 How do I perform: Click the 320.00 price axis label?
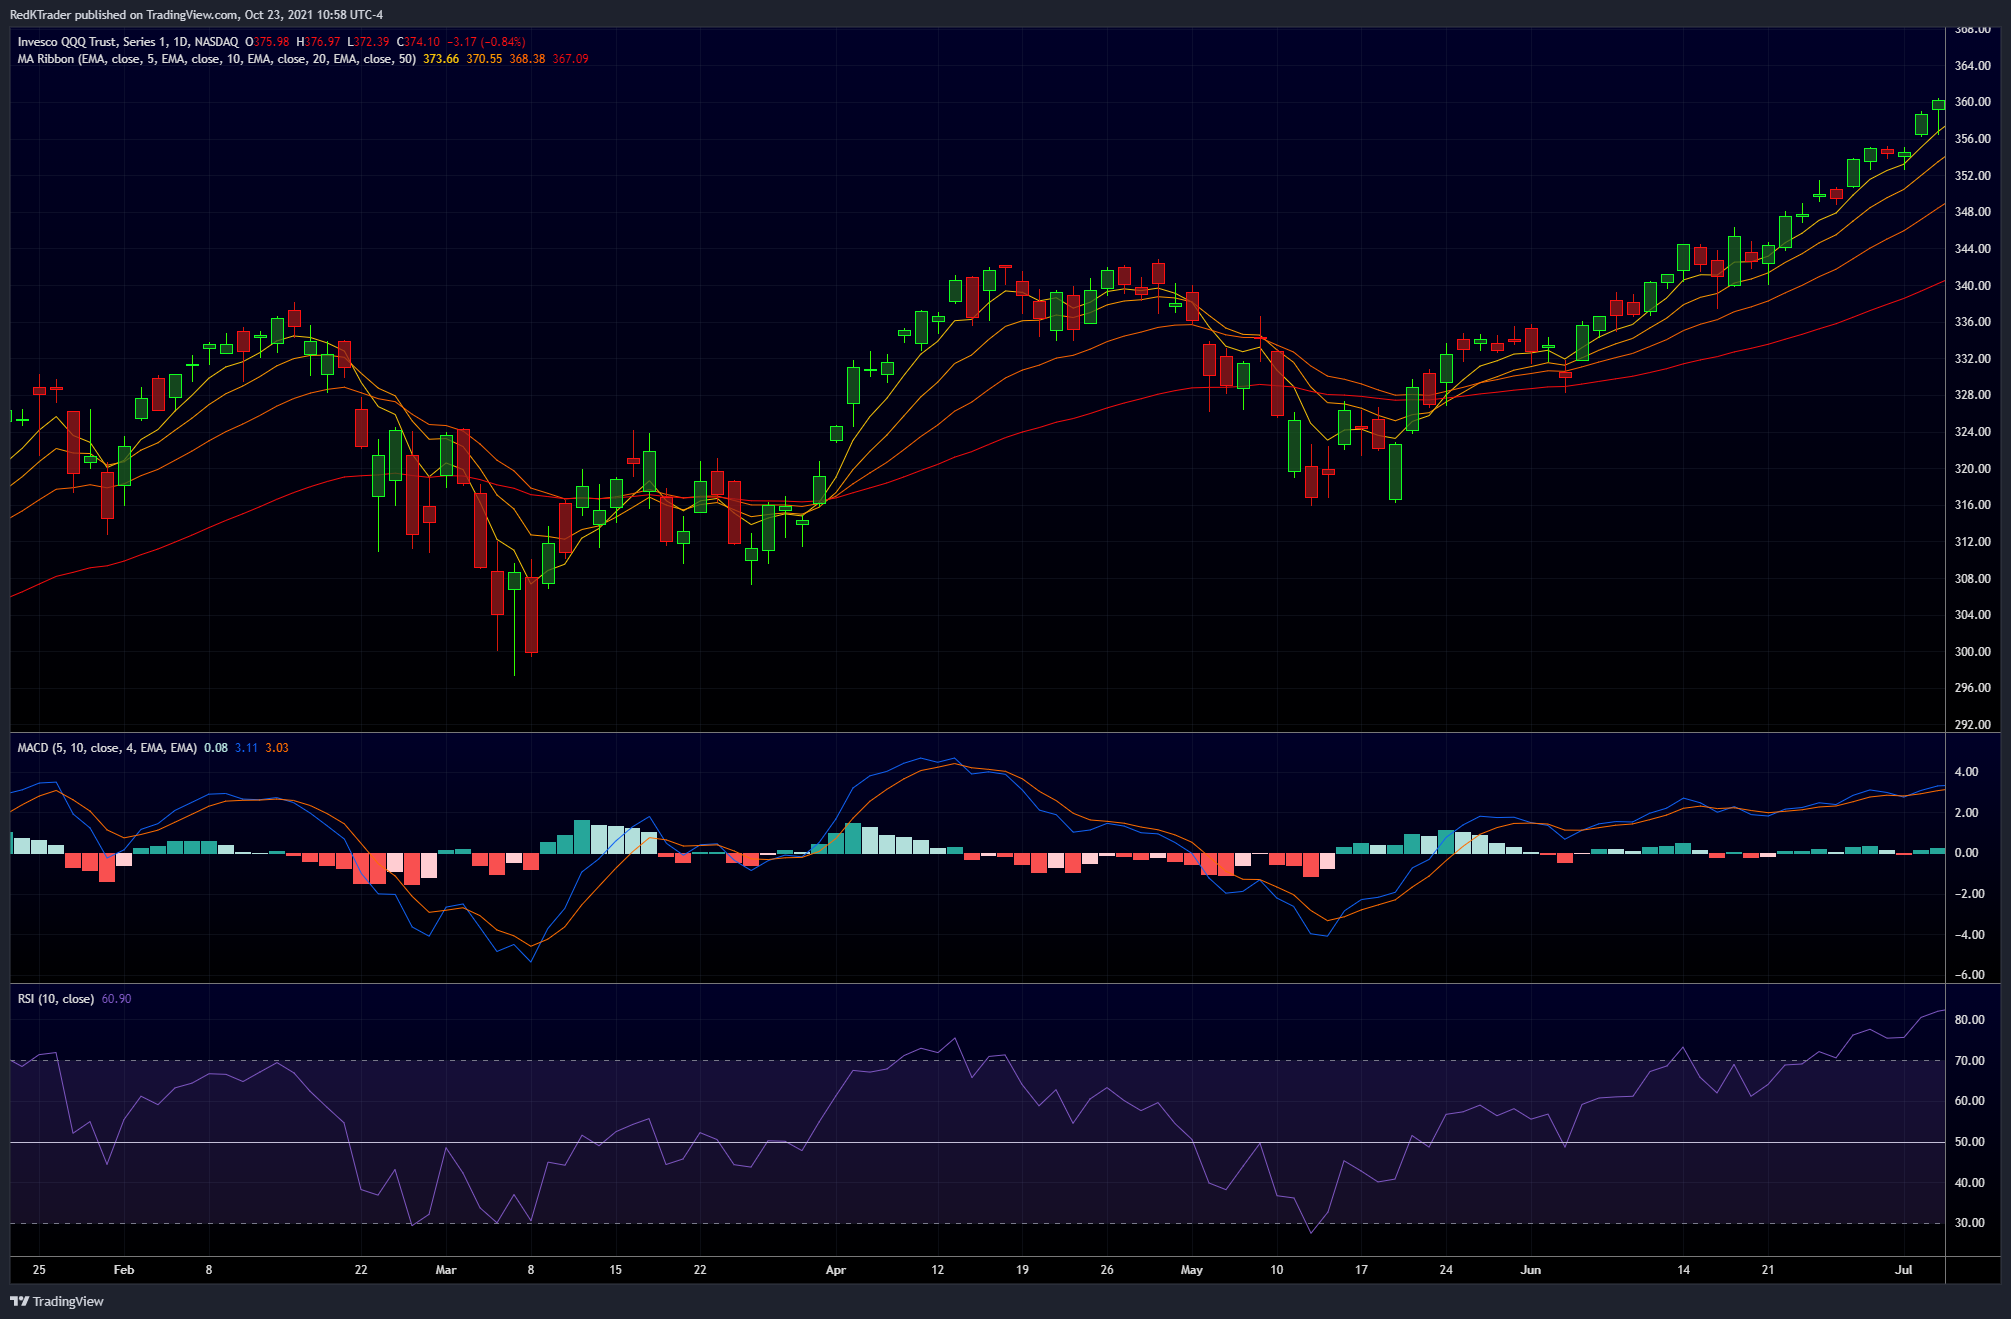1972,469
